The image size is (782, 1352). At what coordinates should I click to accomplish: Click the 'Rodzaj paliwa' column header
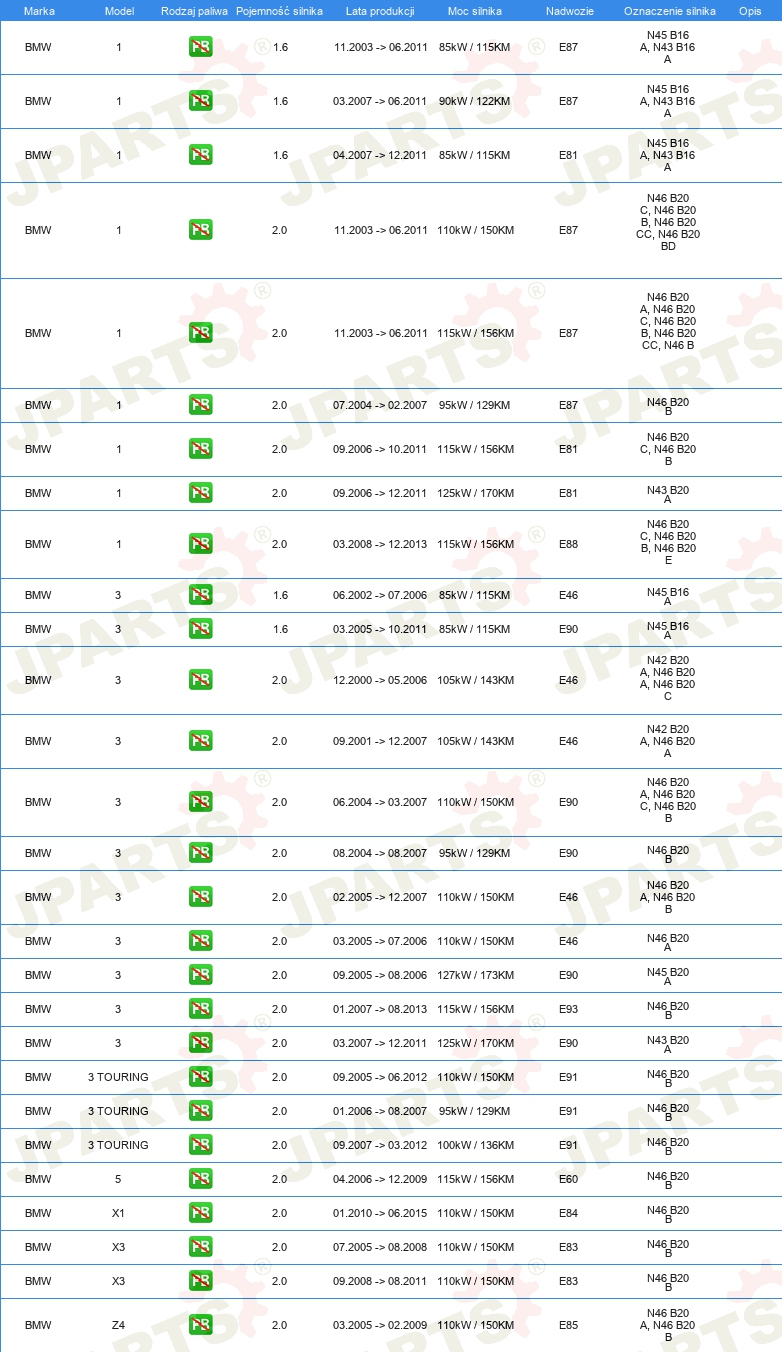(194, 10)
